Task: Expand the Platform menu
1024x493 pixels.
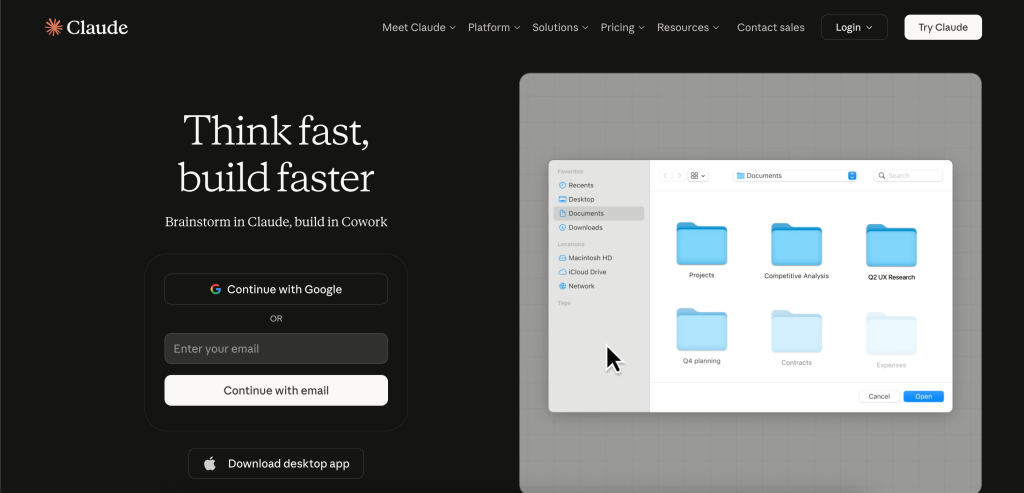Action: click(494, 27)
